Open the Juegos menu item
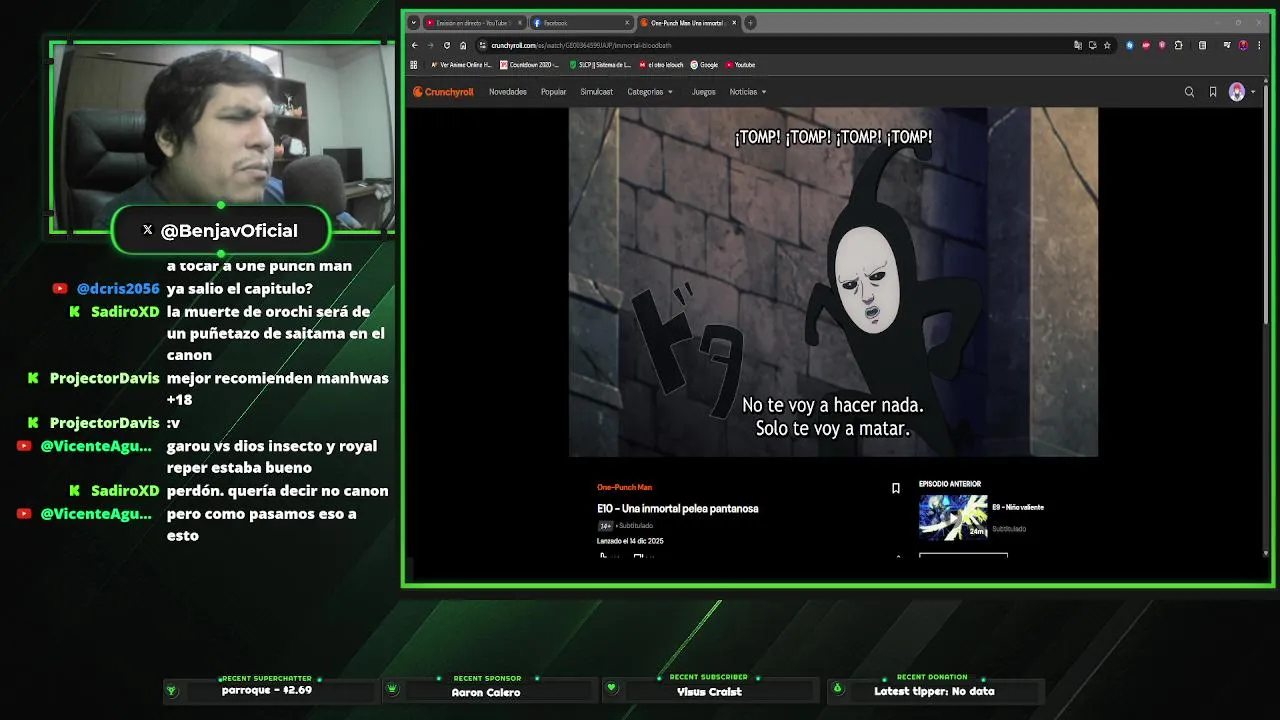The image size is (1280, 720). click(704, 92)
